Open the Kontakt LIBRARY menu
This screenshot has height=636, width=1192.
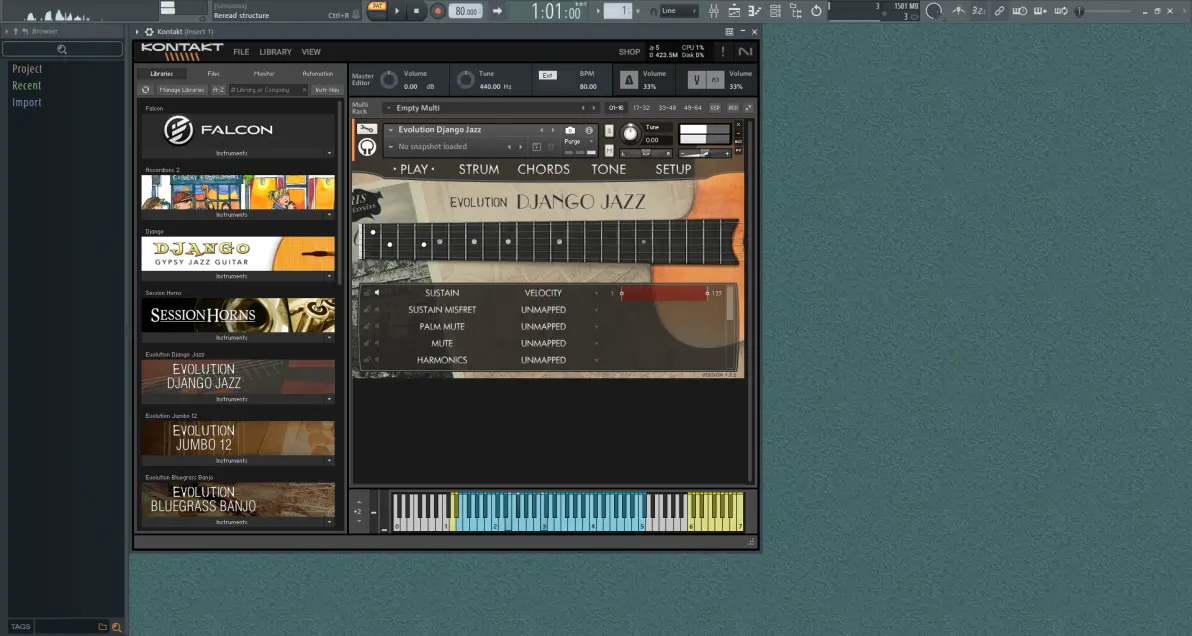point(275,52)
